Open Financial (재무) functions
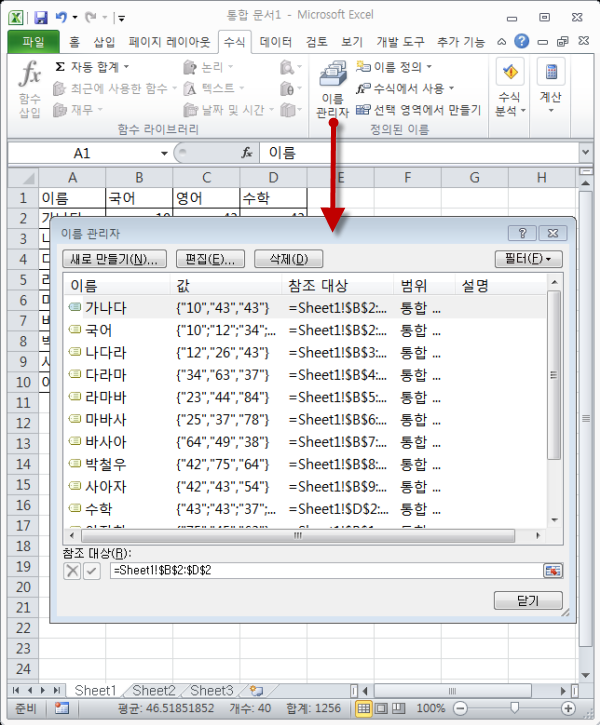600x725 pixels. [x=77, y=110]
